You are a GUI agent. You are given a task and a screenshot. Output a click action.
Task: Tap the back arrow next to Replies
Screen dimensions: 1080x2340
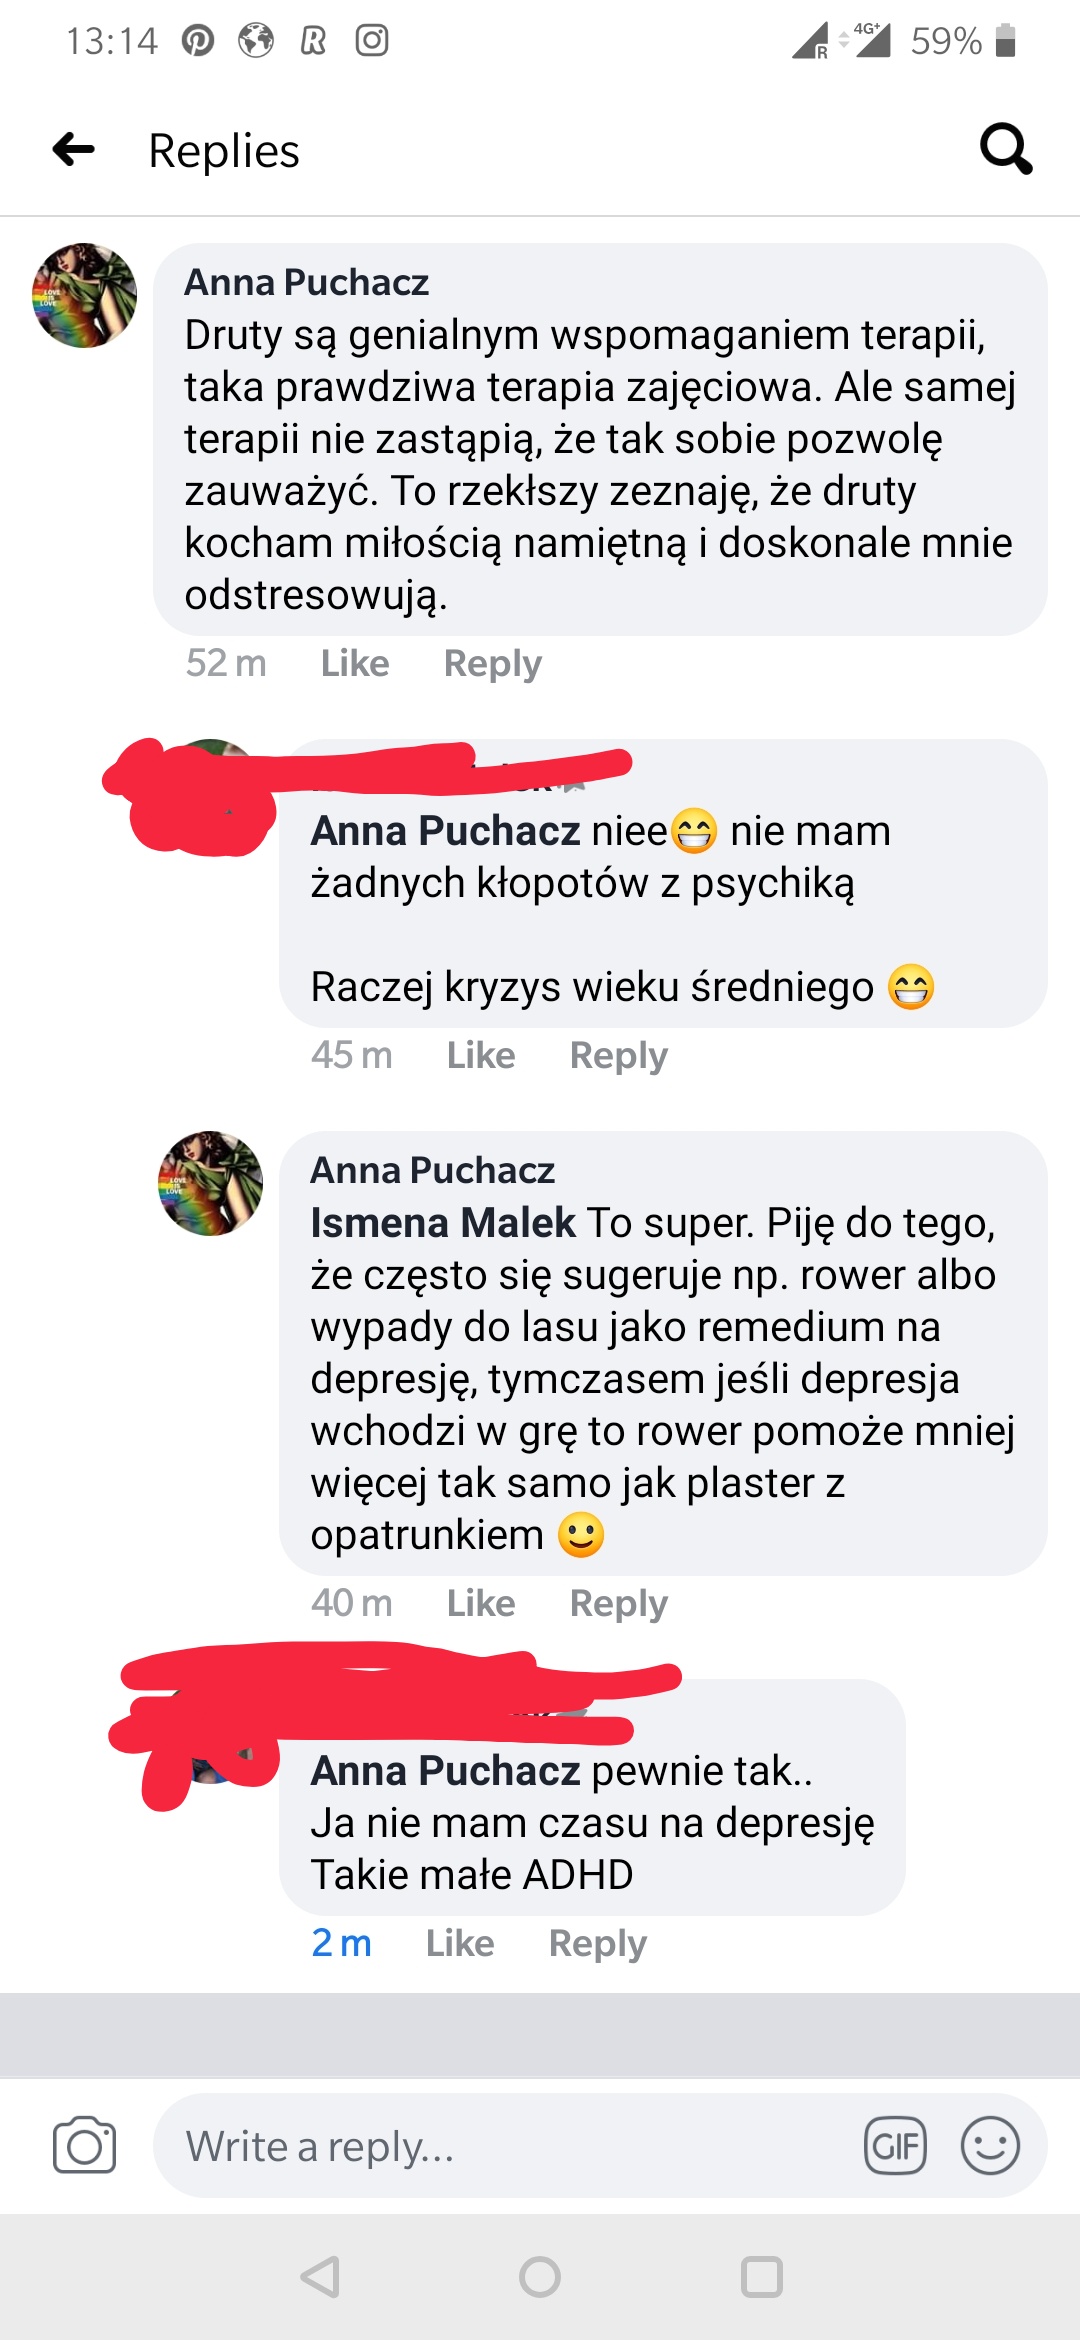point(74,150)
